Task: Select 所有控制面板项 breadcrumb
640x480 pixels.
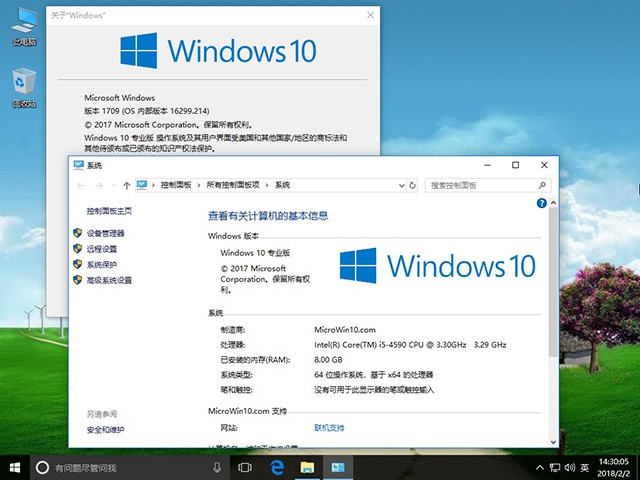Action: [x=233, y=185]
